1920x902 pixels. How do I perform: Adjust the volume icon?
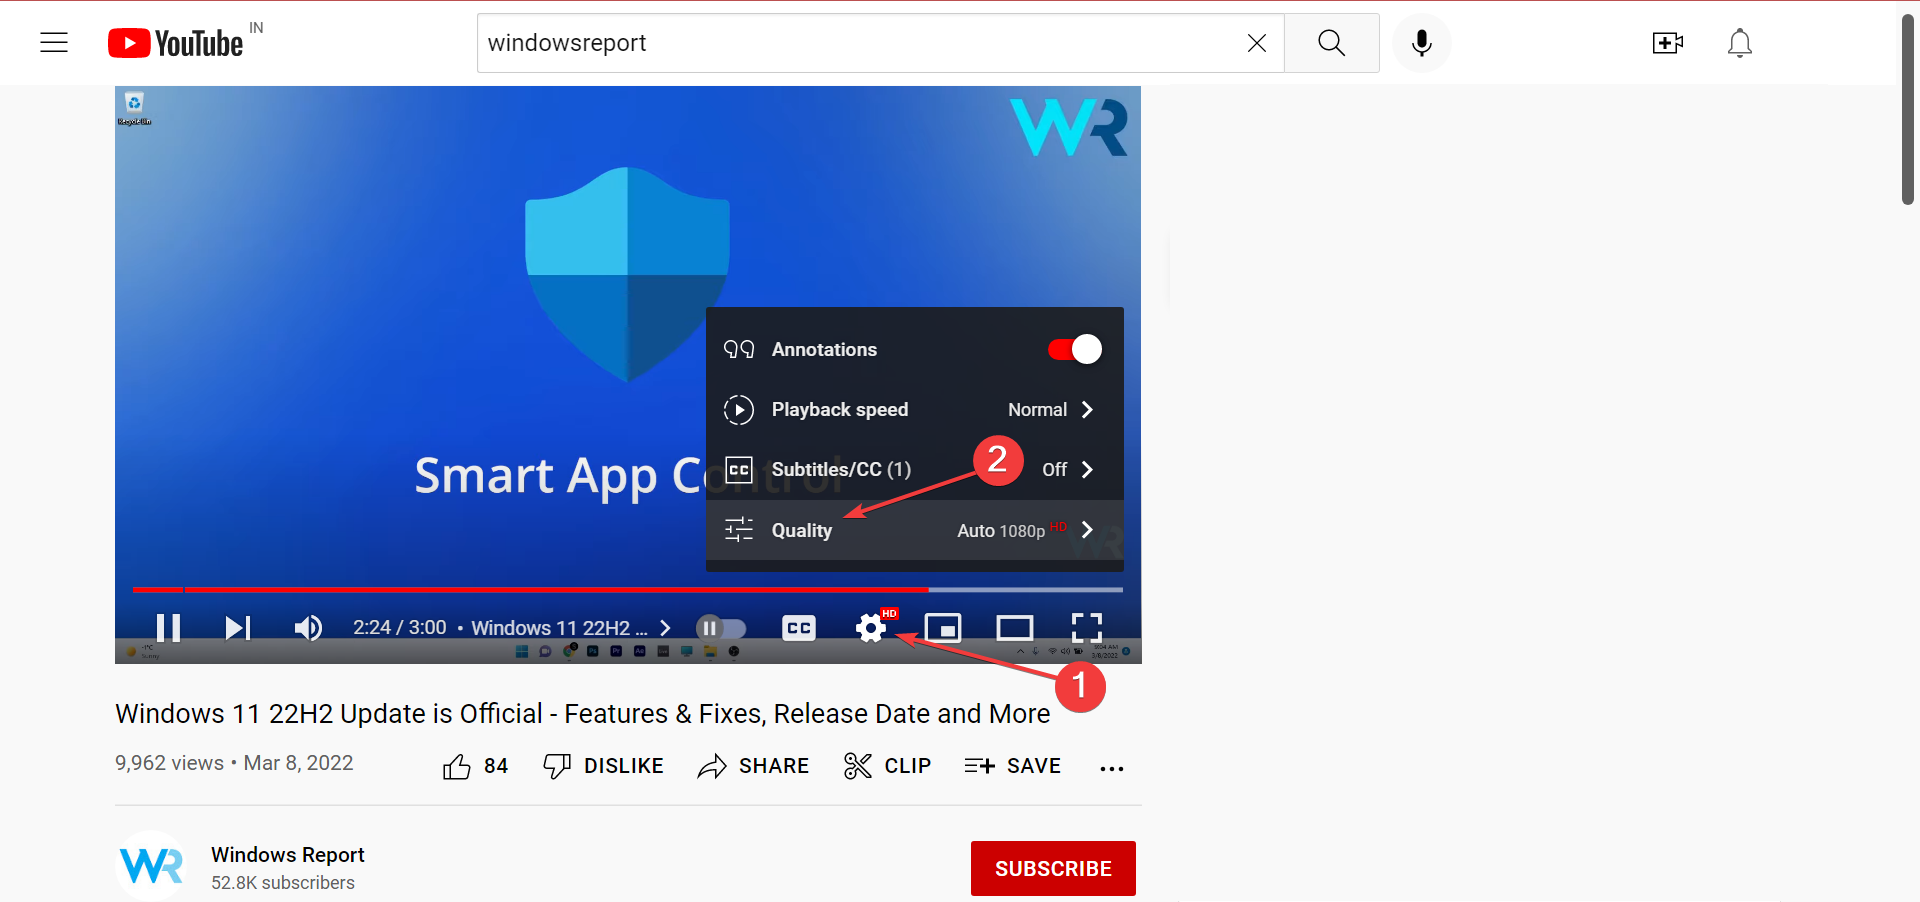307,628
